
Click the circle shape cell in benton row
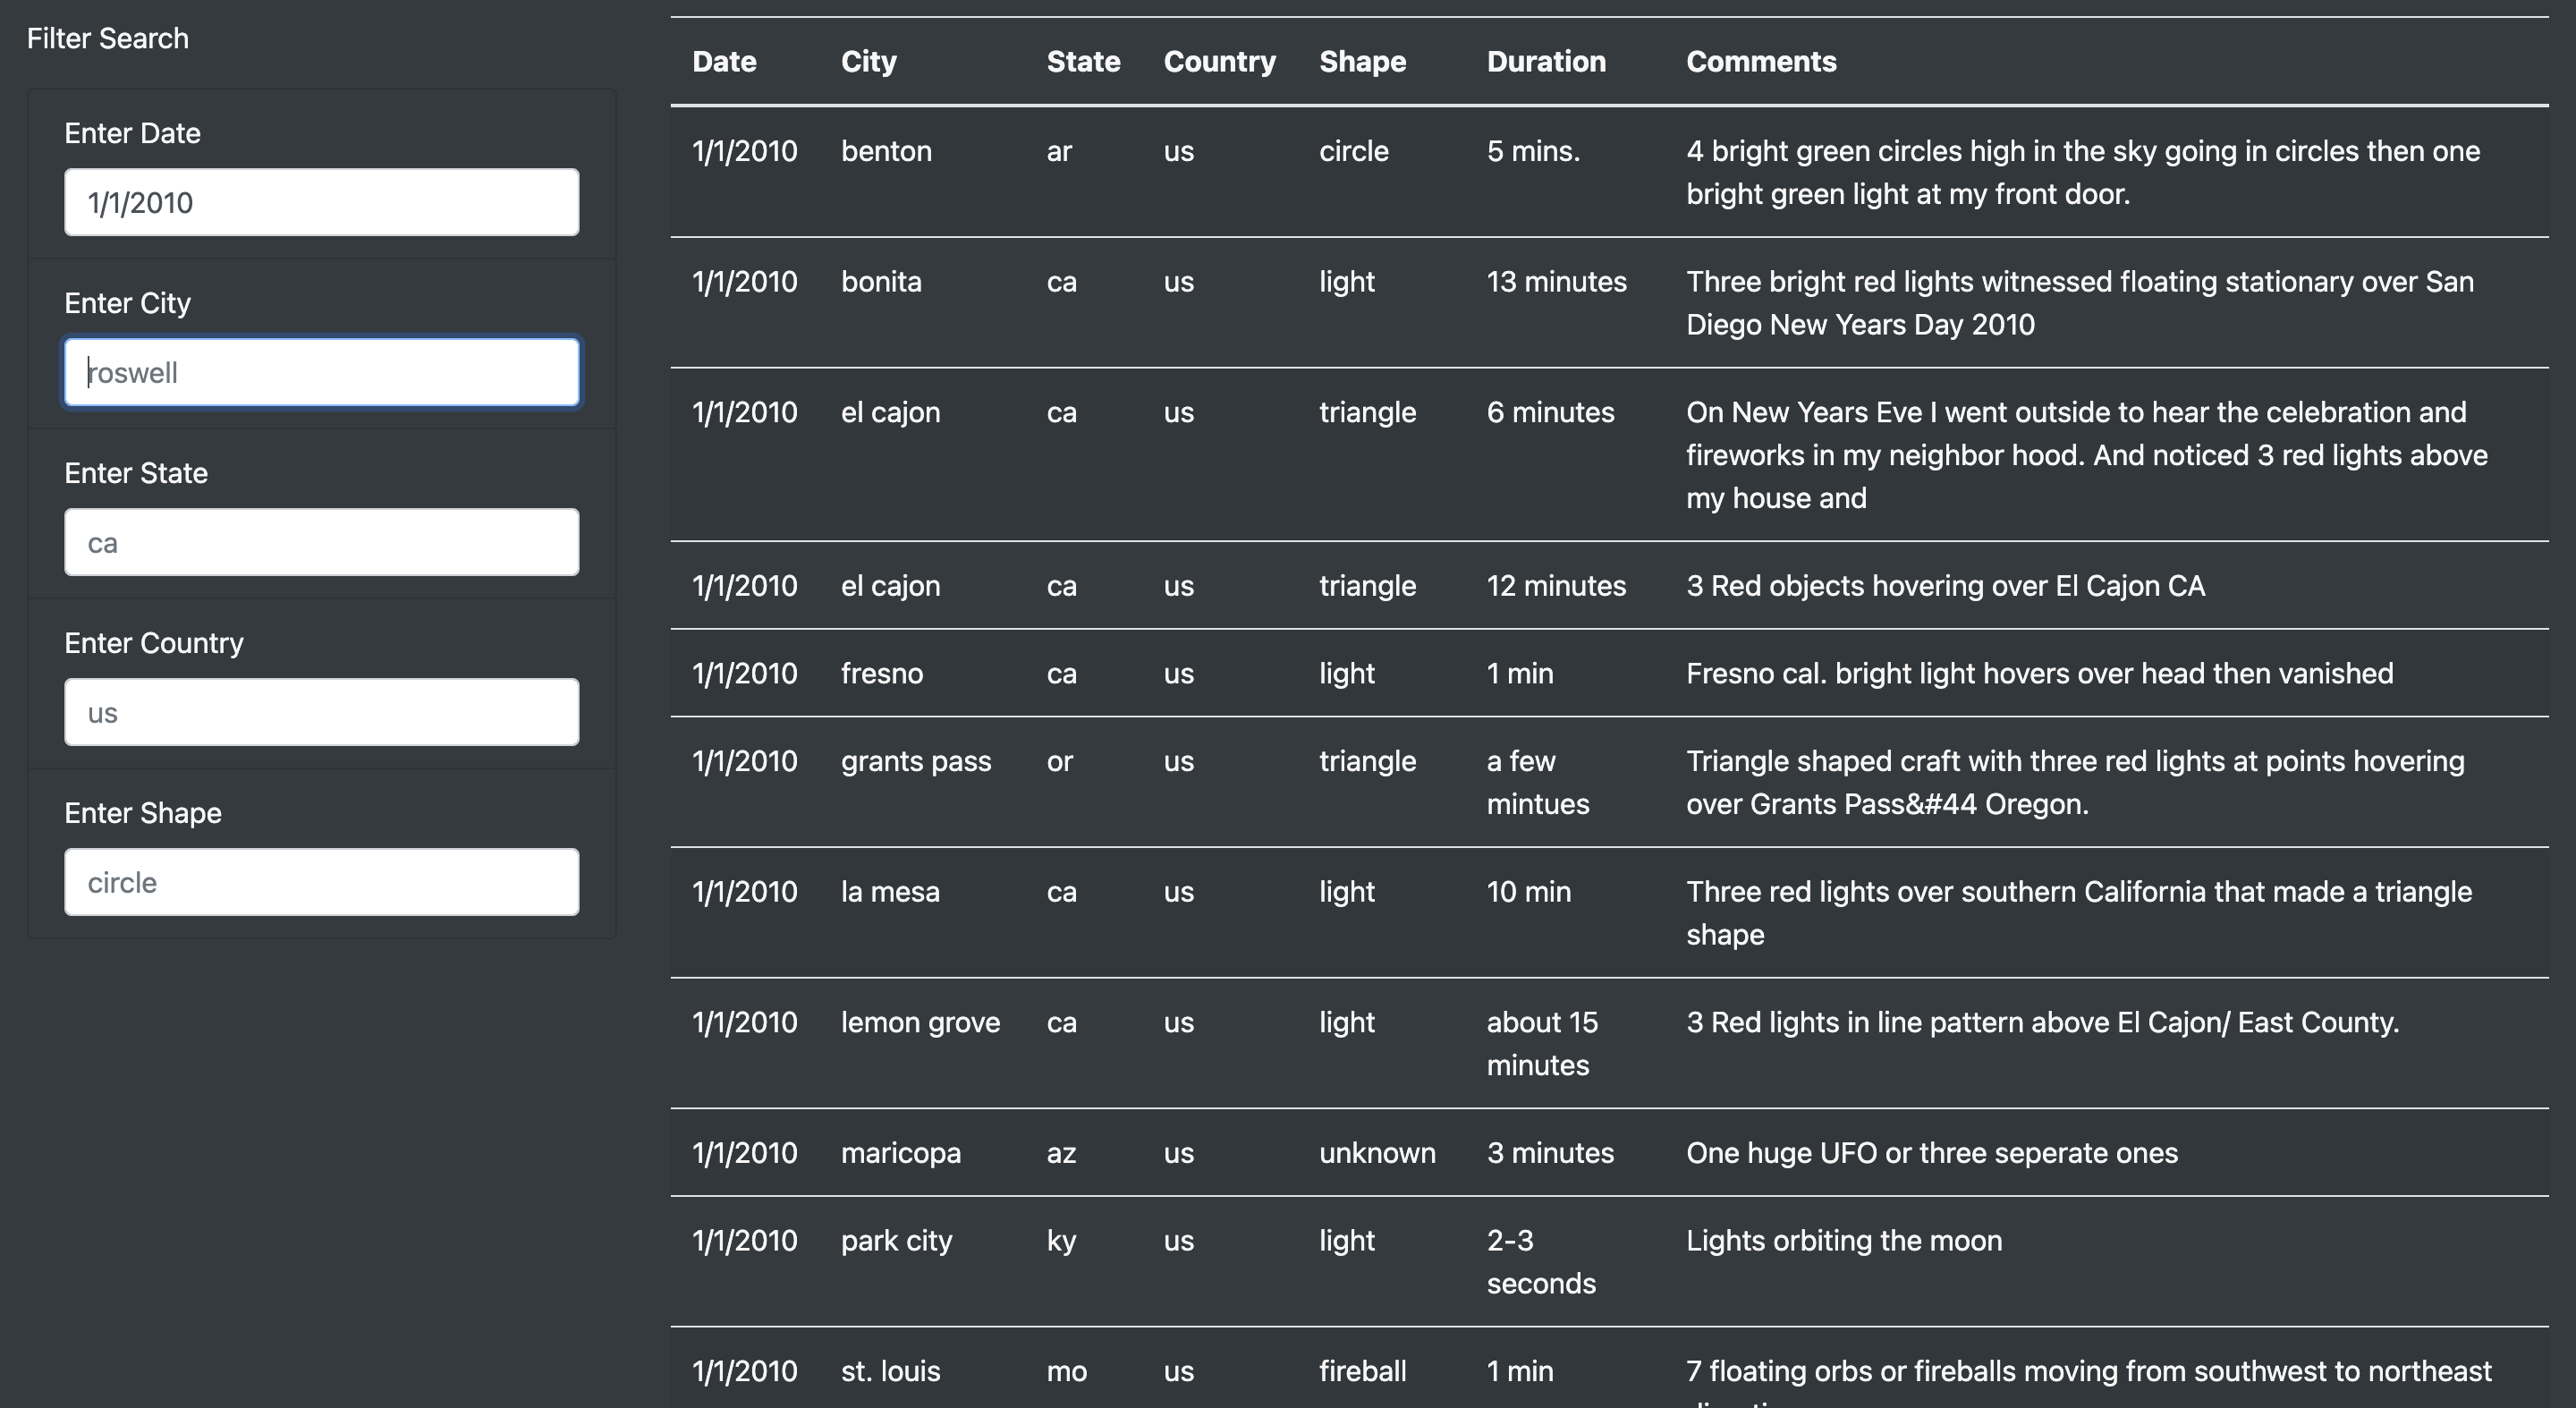pos(1354,151)
